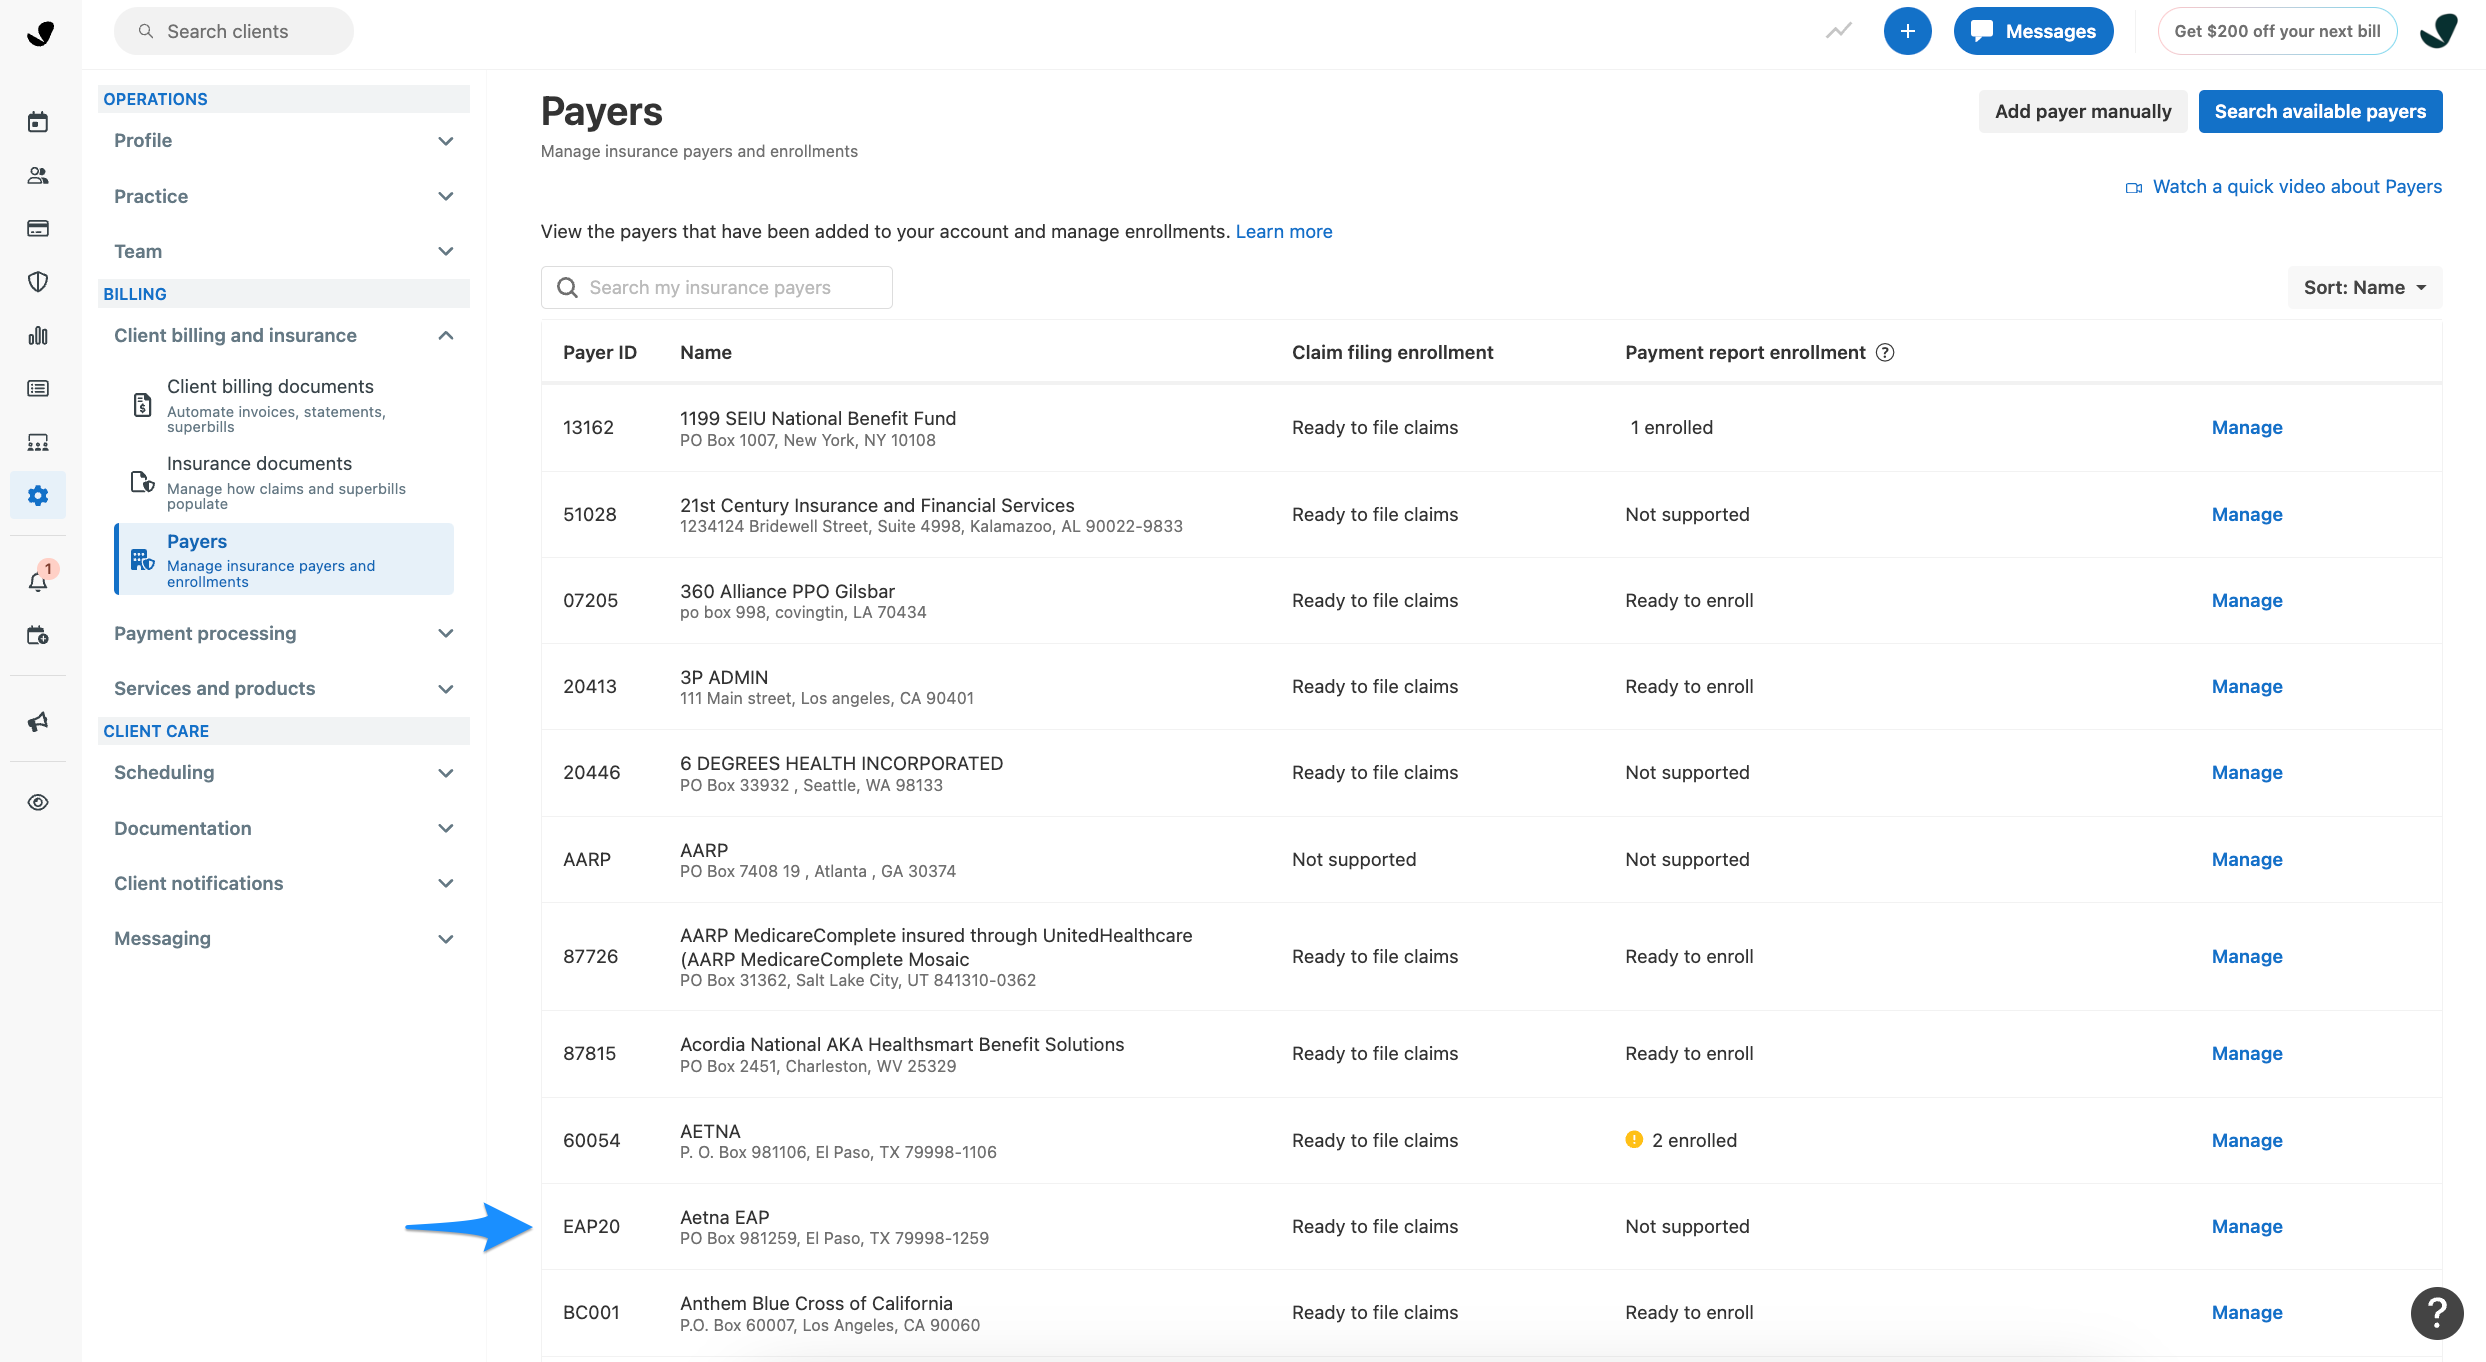Click the magnifier in the payer search box

point(567,288)
